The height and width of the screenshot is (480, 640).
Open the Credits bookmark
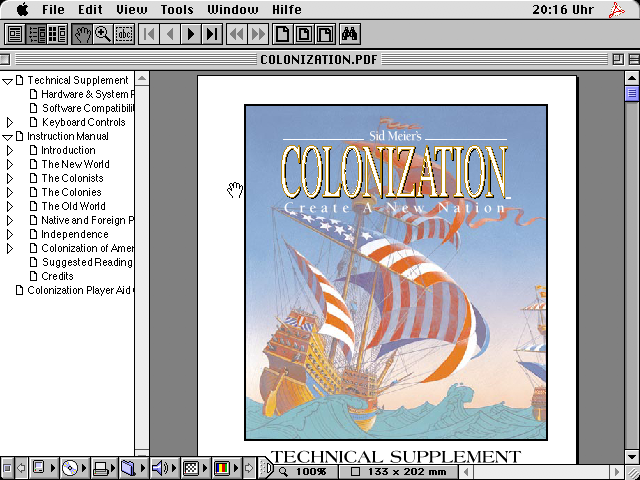click(x=57, y=276)
